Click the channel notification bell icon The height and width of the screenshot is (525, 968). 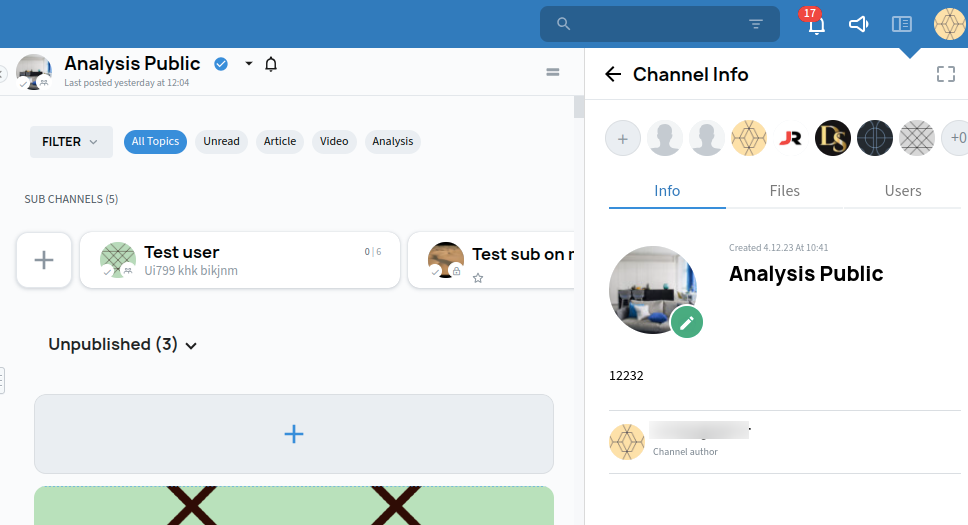tap(271, 64)
